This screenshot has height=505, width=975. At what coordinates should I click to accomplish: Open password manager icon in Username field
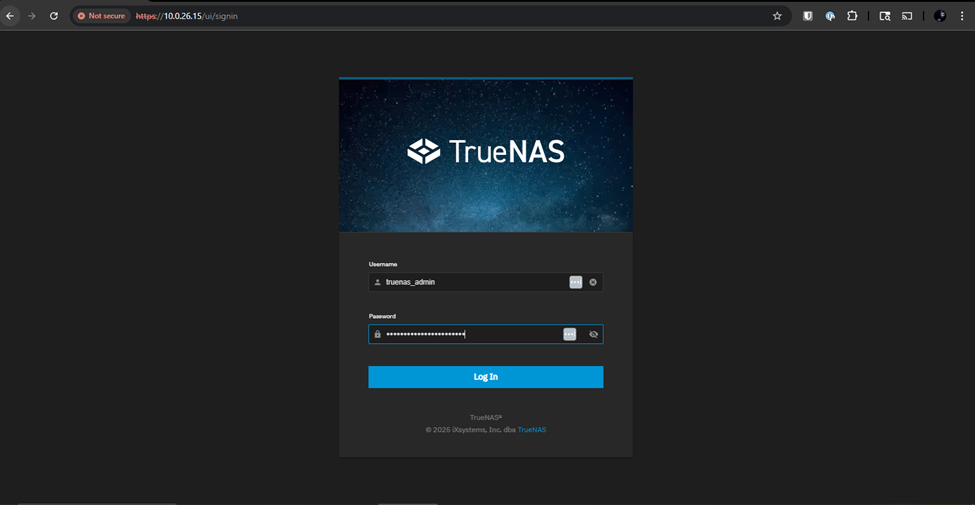pos(575,282)
